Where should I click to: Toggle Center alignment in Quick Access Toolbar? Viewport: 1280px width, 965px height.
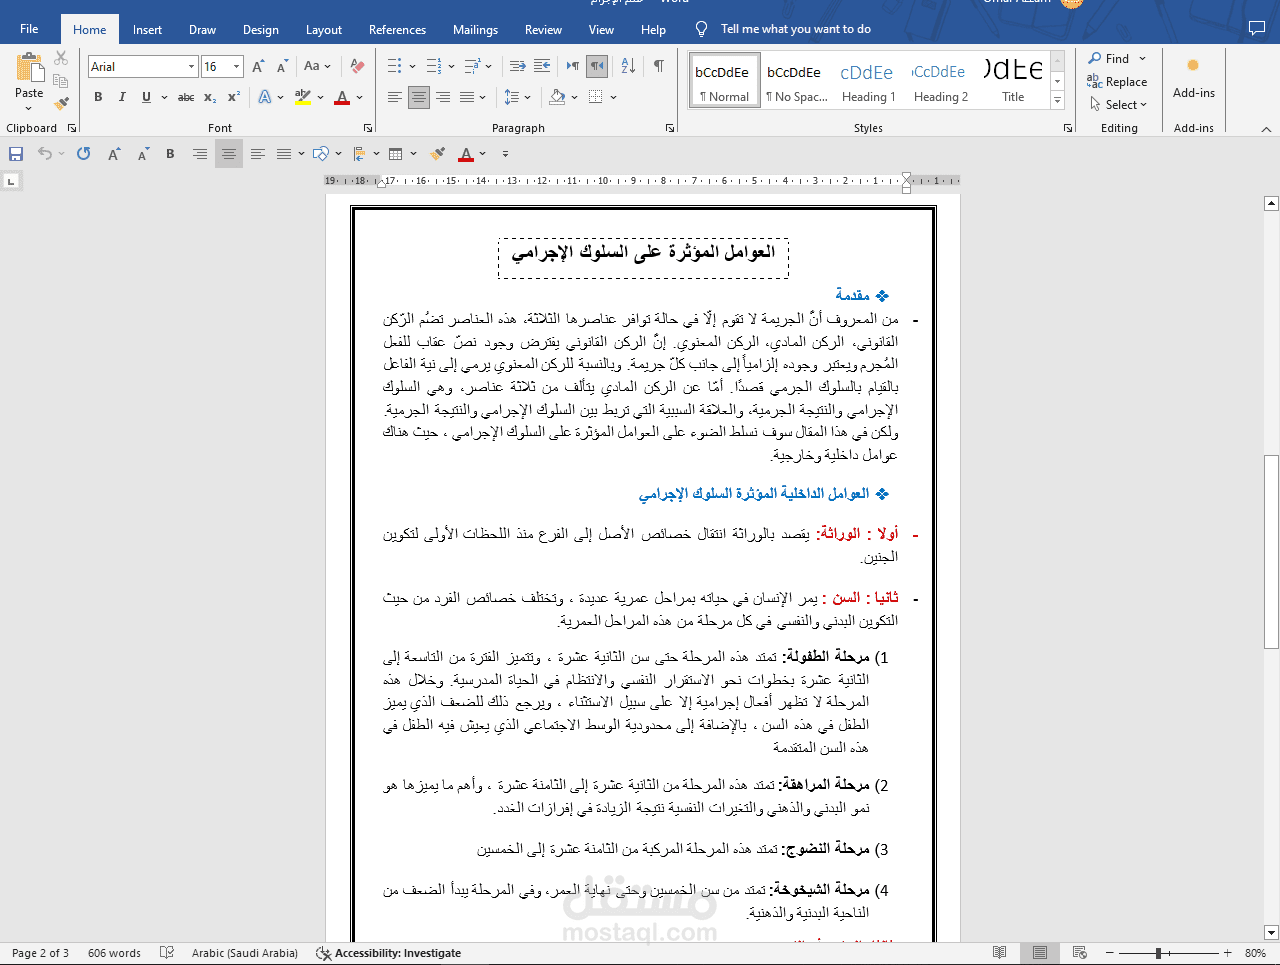(x=229, y=154)
